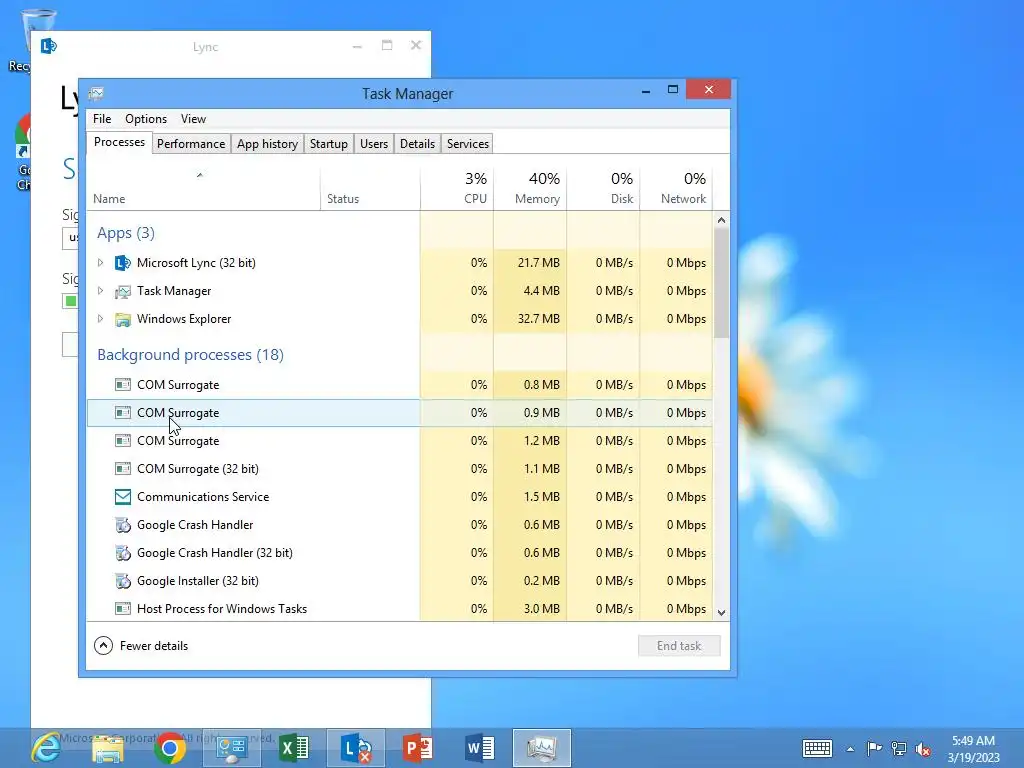Click the Google Crash Handler icon
The image size is (1024, 768).
click(x=122, y=525)
